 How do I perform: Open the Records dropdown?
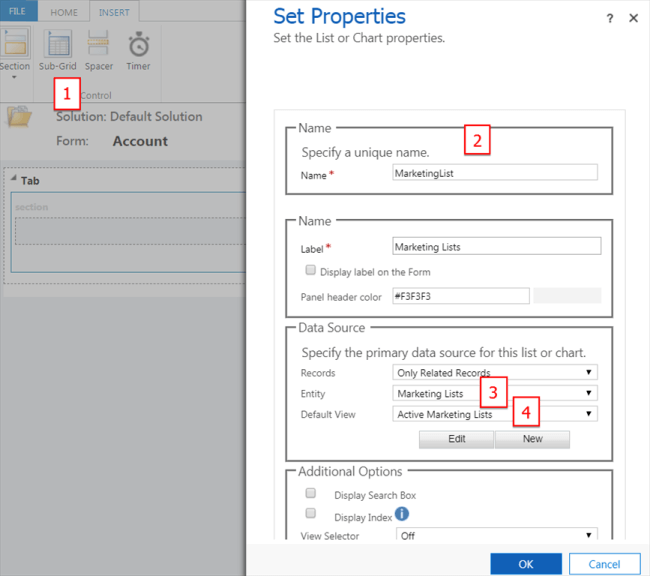(495, 372)
